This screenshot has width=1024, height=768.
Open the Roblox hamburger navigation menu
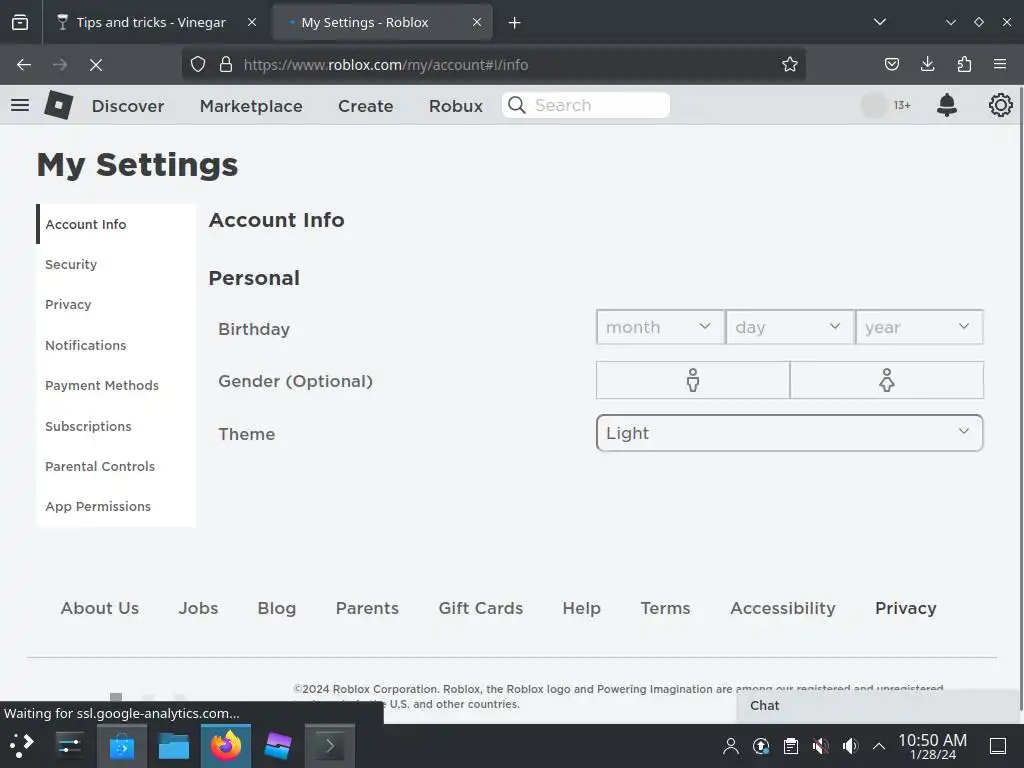point(20,105)
